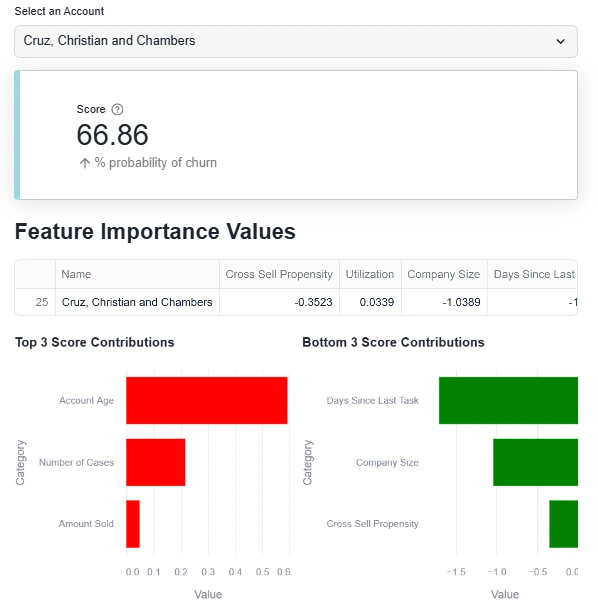Click the Cross Sell Propensity column header
Screen dimensions: 598x607
(279, 274)
